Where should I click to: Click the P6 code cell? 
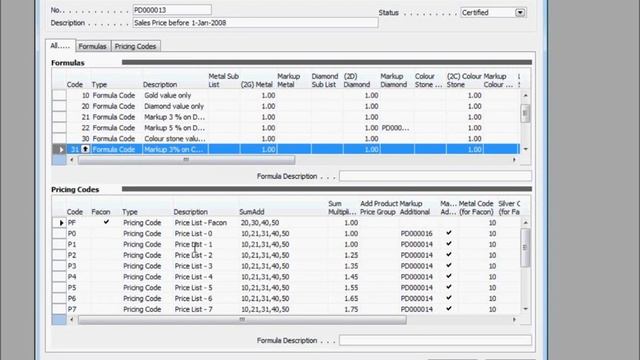click(78, 298)
